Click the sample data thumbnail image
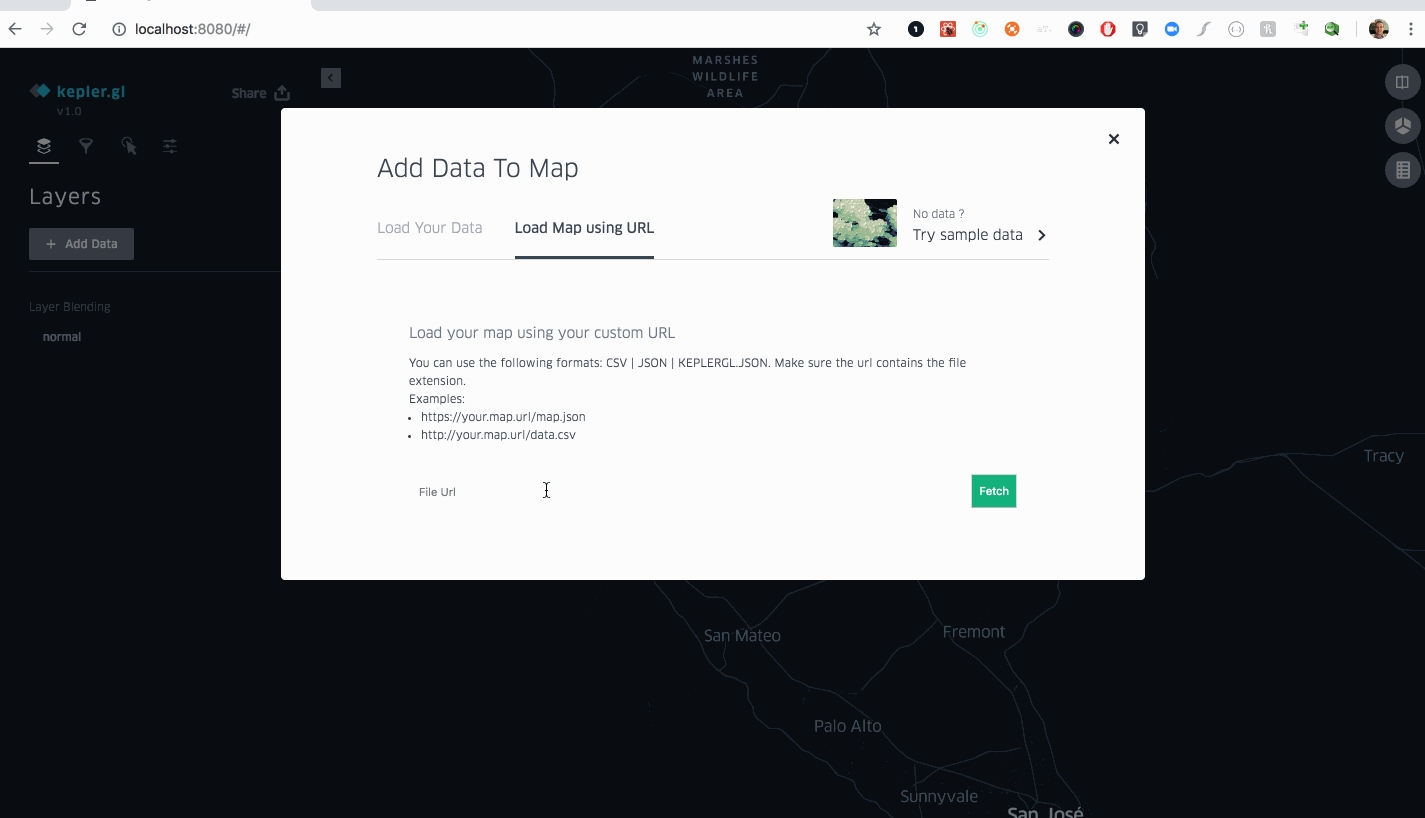Screen dimensions: 1425x818 [x=864, y=223]
